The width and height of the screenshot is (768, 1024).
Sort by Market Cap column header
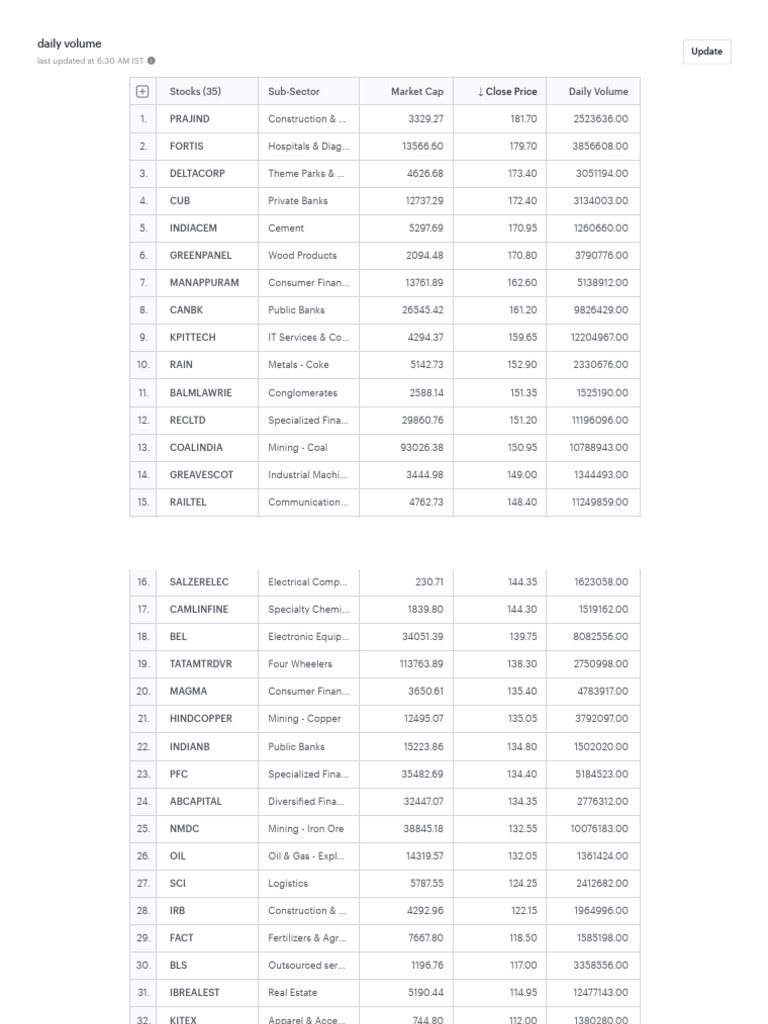tap(417, 91)
